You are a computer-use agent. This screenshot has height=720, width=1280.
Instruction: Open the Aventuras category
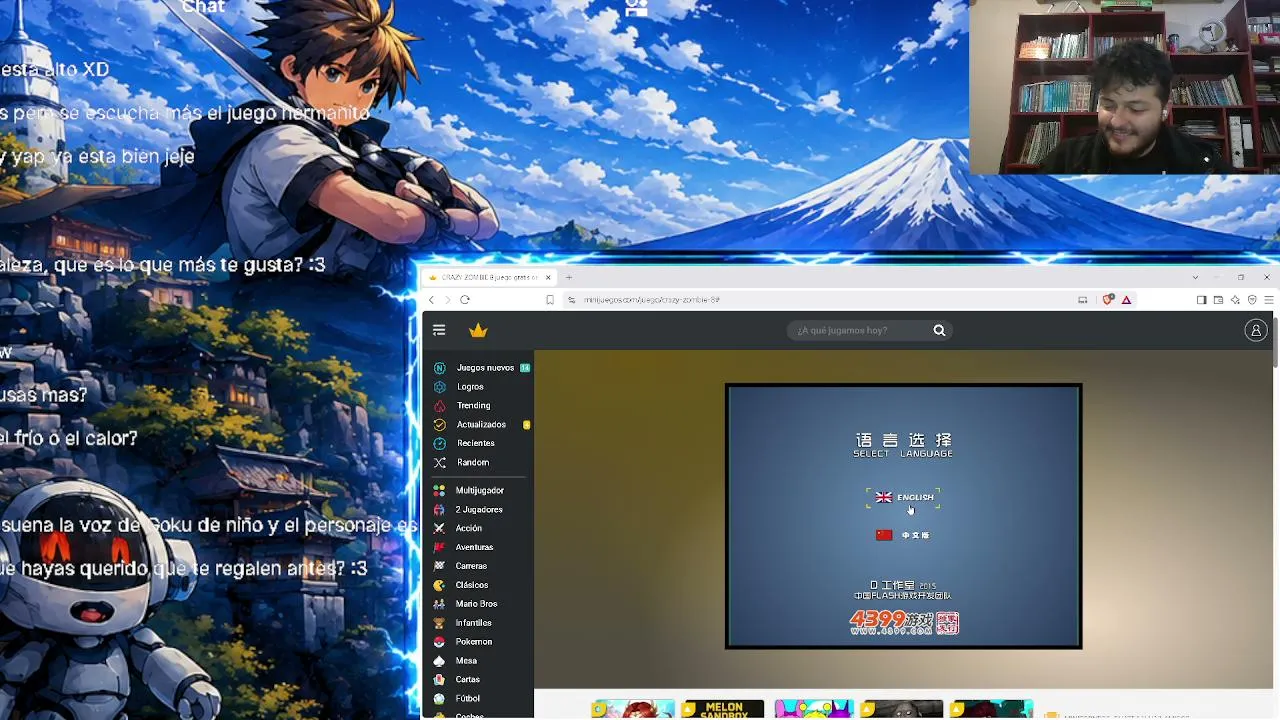(x=474, y=547)
